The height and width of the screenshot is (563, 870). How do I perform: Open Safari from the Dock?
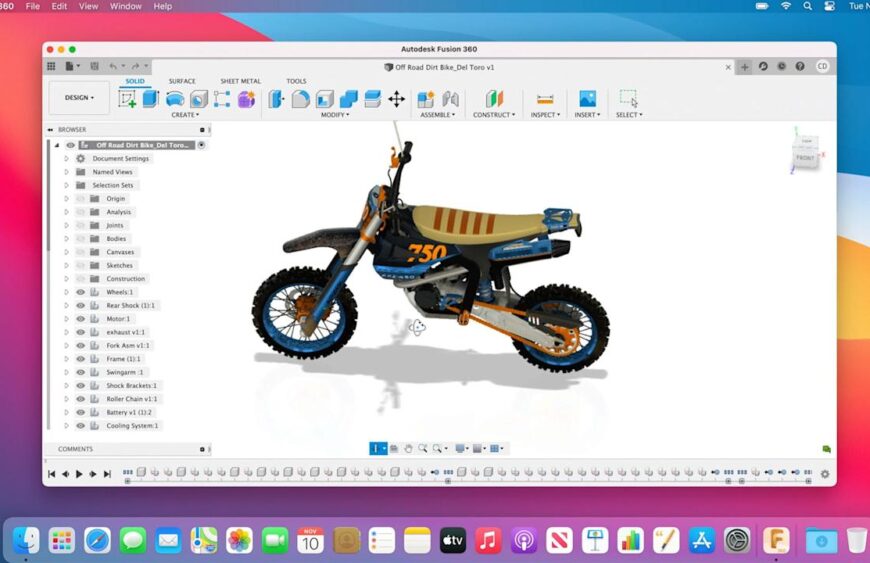97,540
